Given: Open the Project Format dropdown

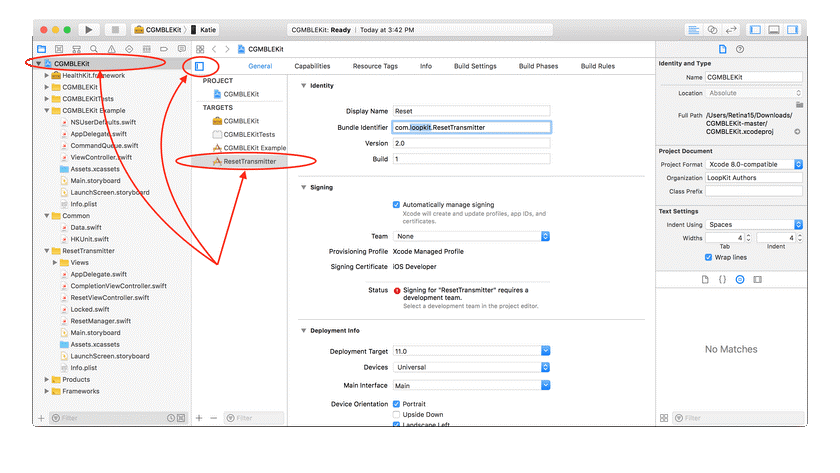Looking at the screenshot, I should (754, 164).
